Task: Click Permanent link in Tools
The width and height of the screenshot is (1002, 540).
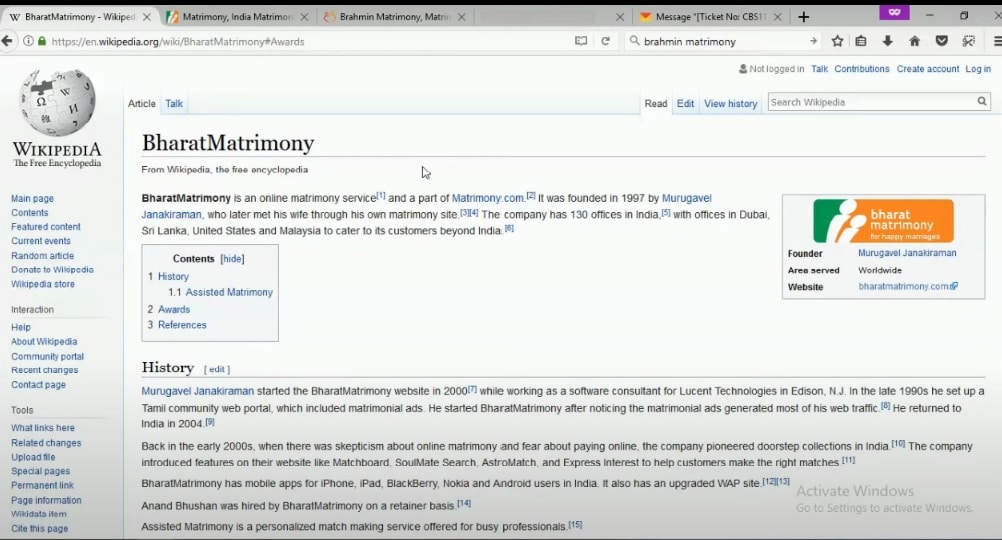Action: (x=42, y=486)
